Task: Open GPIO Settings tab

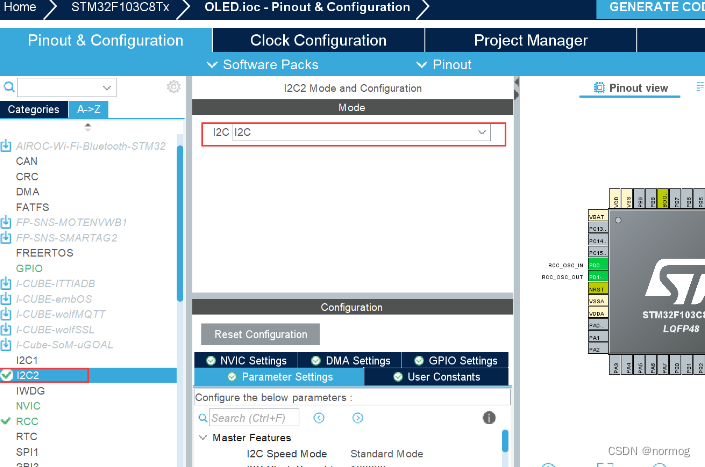Action: click(455, 360)
